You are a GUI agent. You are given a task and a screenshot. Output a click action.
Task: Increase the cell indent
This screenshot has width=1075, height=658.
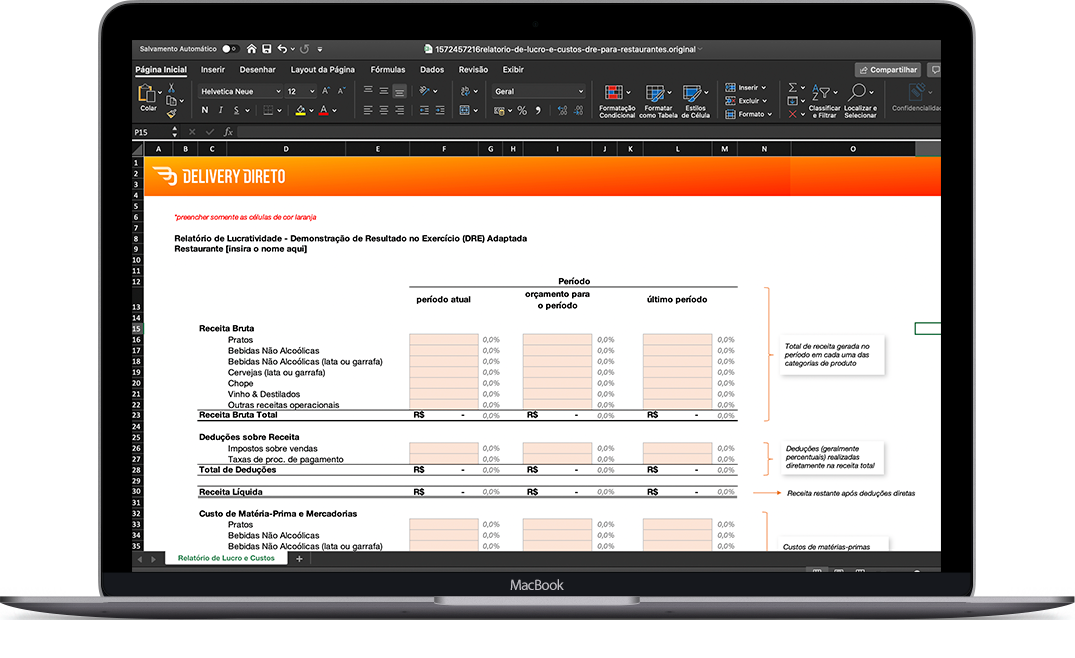click(439, 110)
